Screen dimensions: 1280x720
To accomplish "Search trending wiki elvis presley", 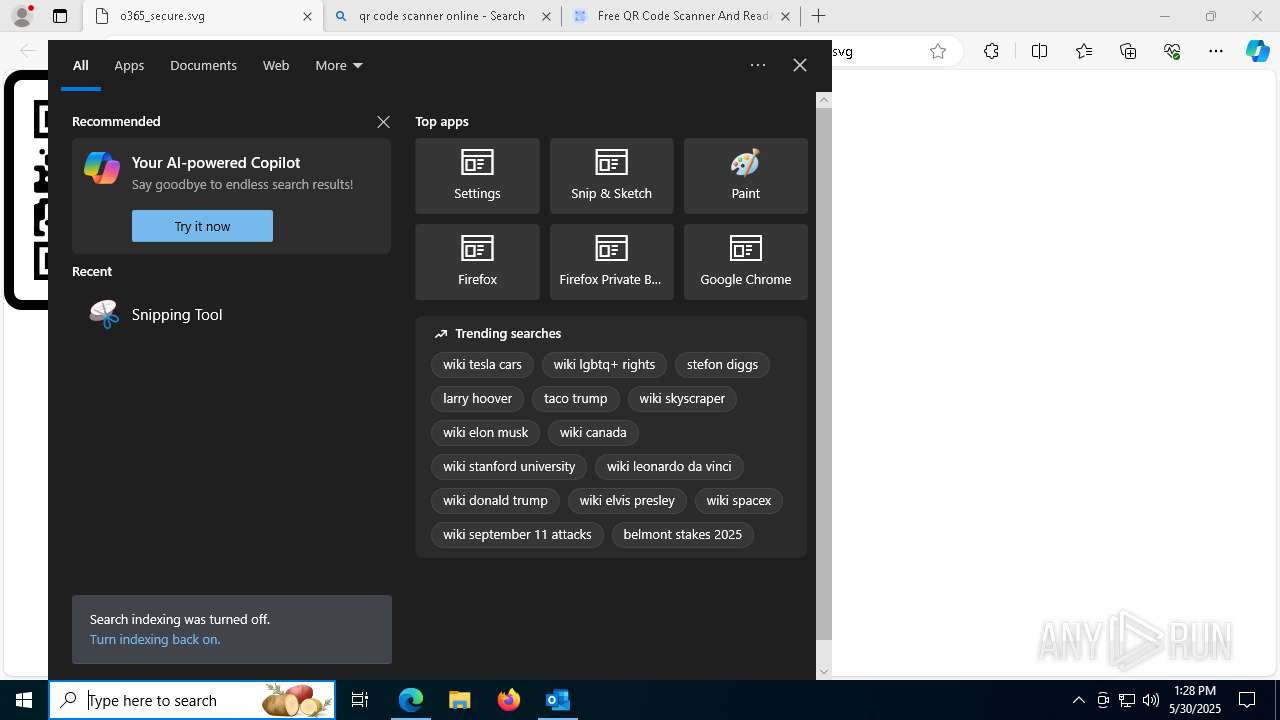I will tap(627, 501).
